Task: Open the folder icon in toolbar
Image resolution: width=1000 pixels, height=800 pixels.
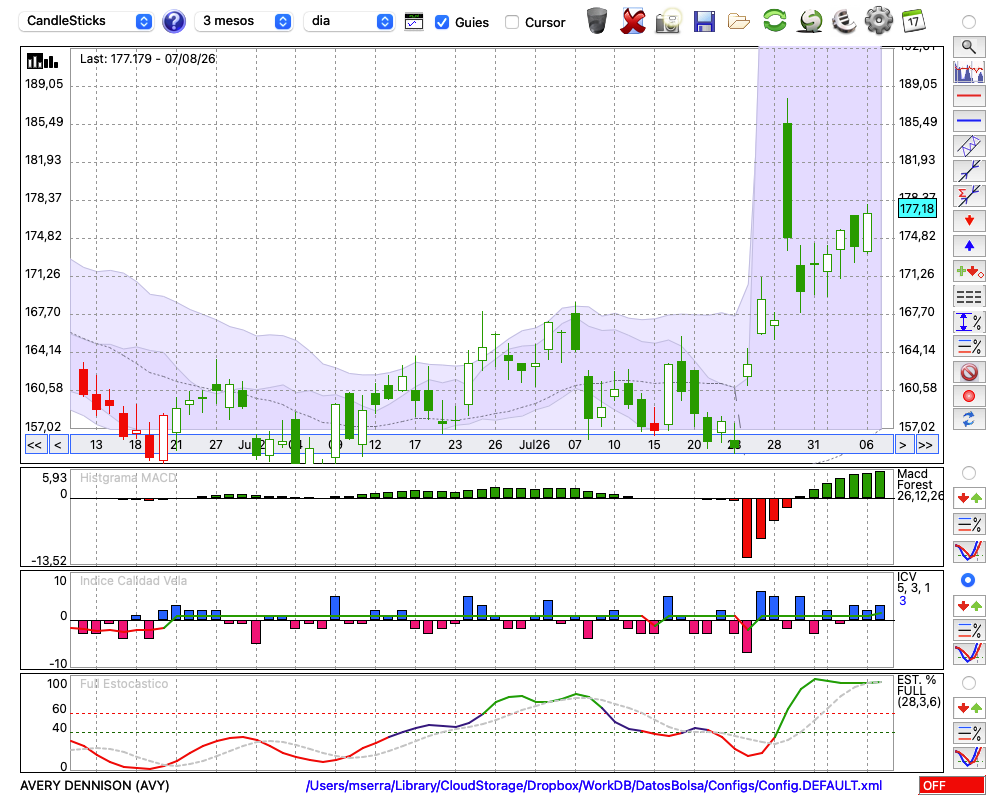Action: click(x=739, y=22)
